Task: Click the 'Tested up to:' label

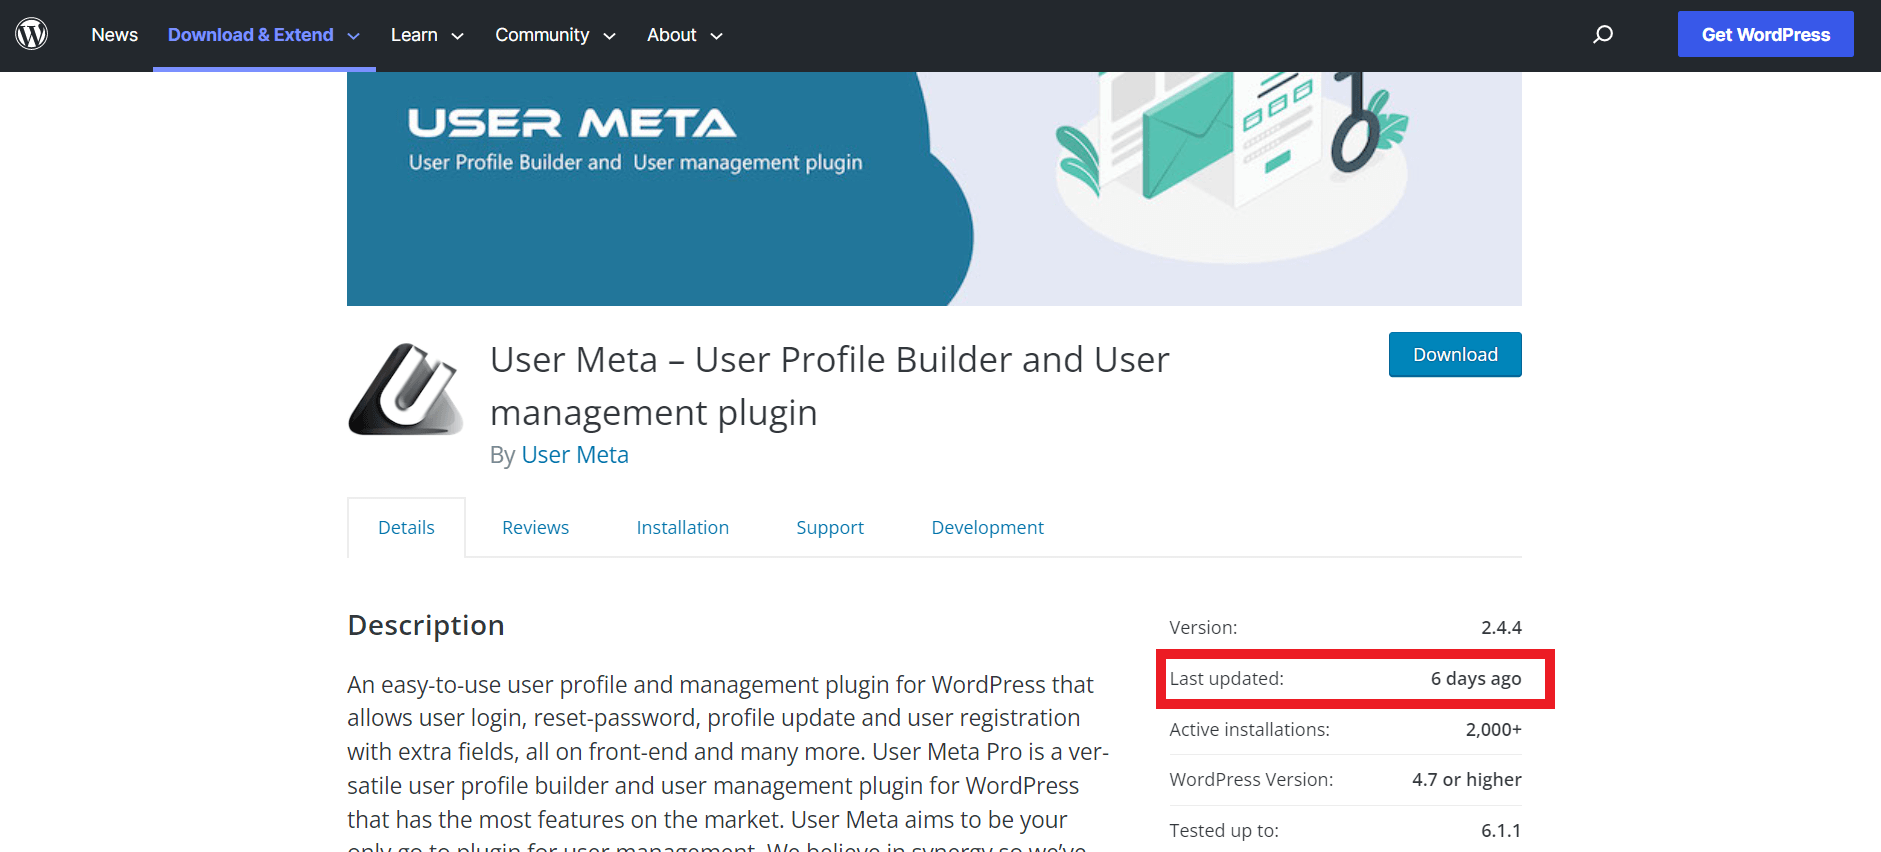Action: pyautogui.click(x=1224, y=830)
